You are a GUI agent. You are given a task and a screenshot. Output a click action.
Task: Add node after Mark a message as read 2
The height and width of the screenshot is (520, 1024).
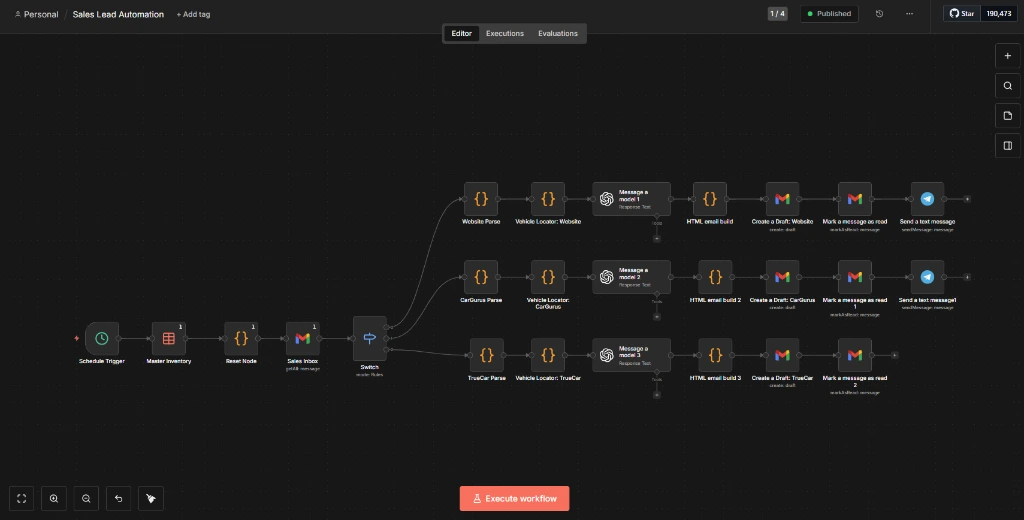[895, 355]
